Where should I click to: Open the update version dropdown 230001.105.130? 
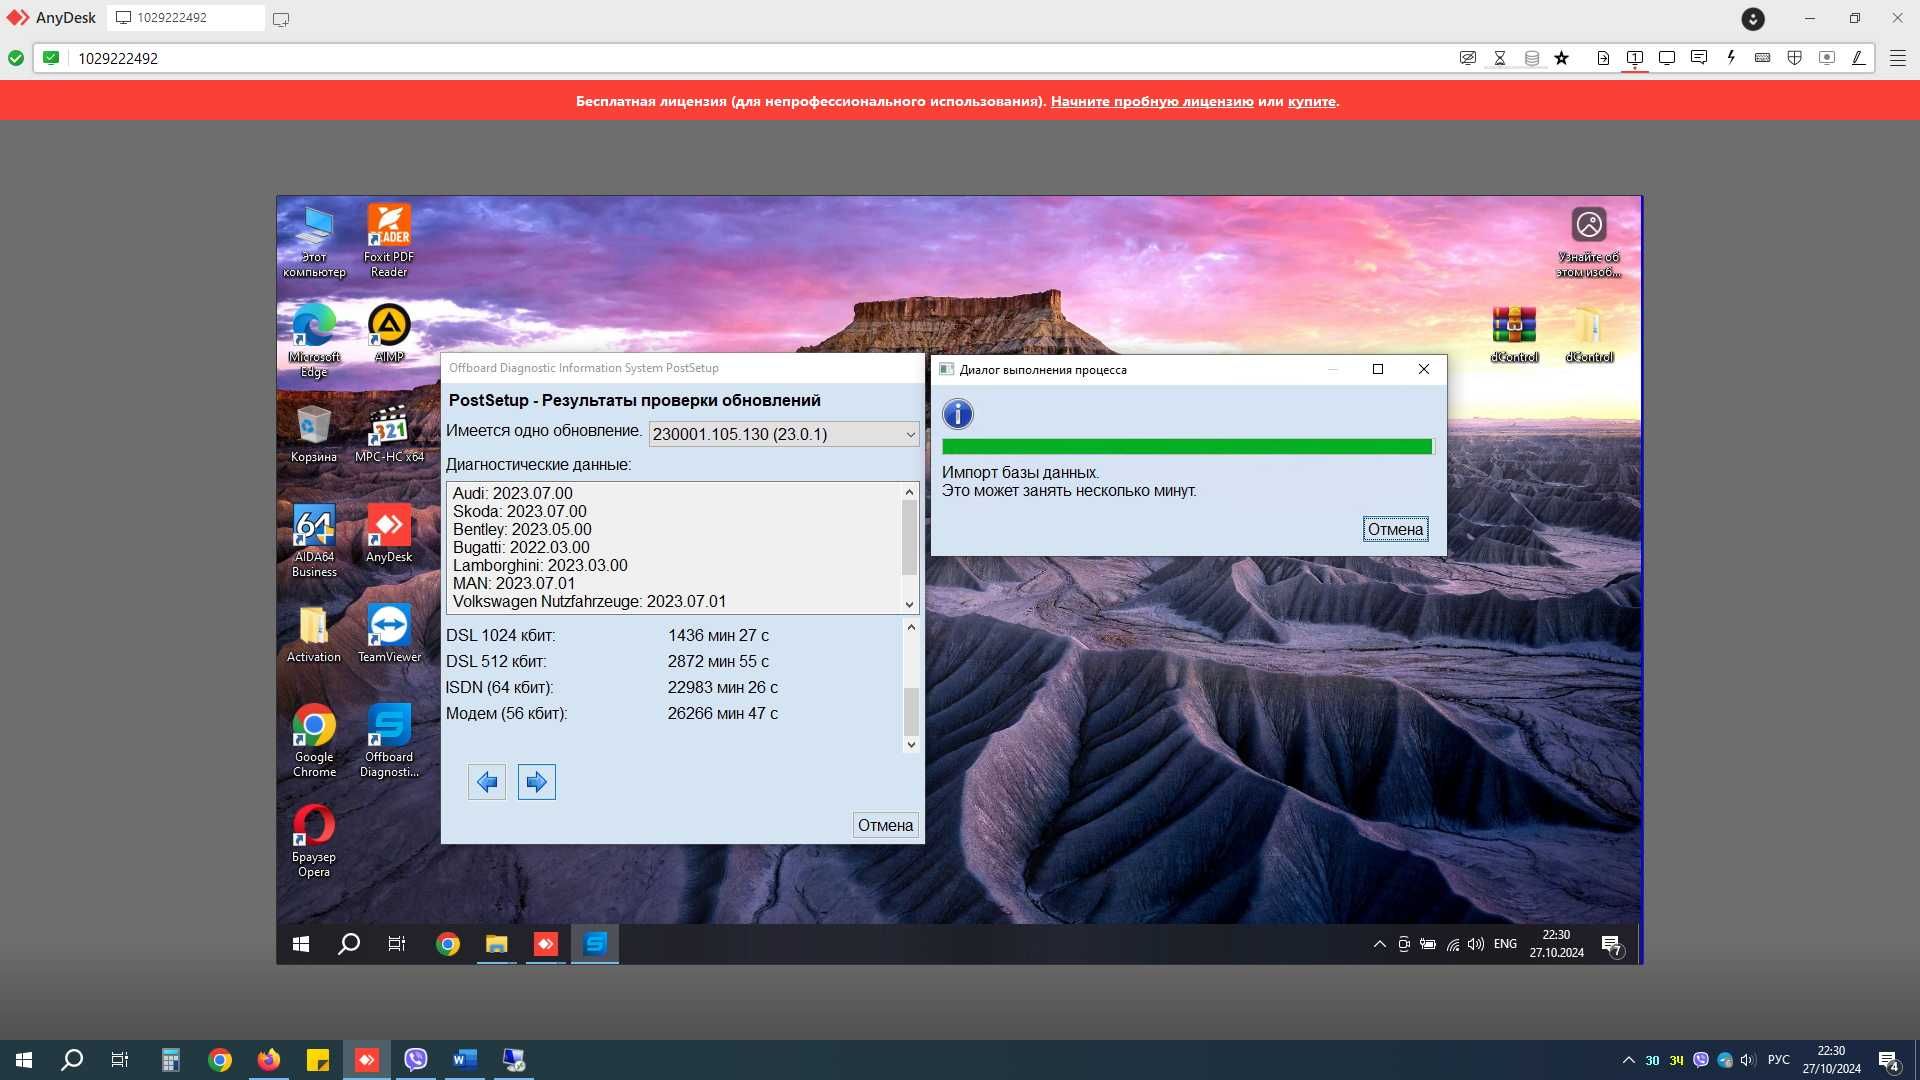pos(784,434)
